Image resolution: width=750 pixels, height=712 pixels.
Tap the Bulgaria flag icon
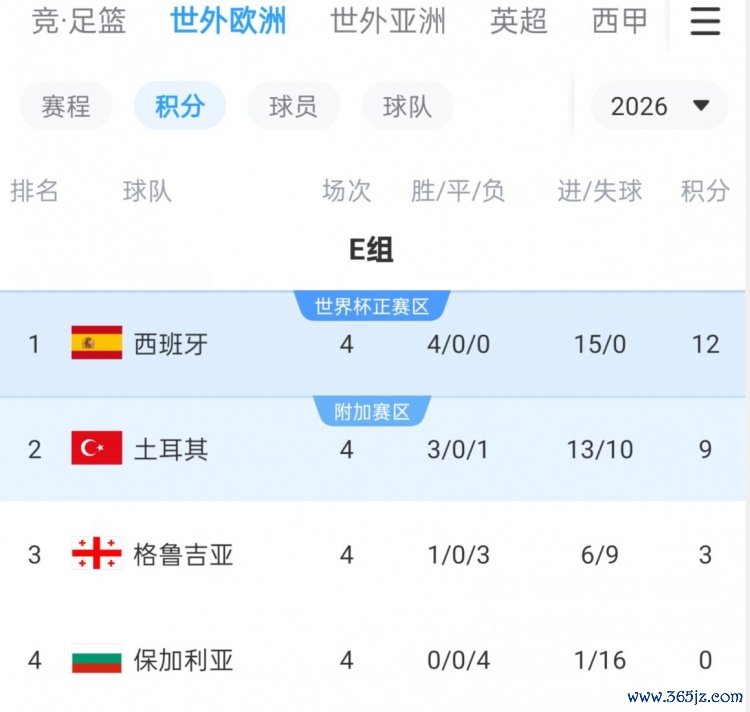click(x=97, y=660)
